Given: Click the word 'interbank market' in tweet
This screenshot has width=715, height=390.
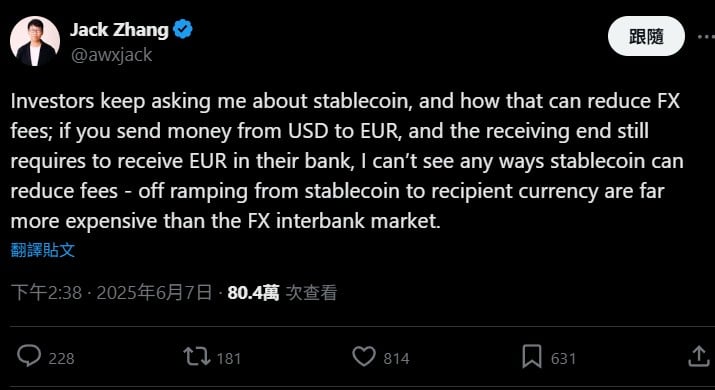Looking at the screenshot, I should [358, 221].
